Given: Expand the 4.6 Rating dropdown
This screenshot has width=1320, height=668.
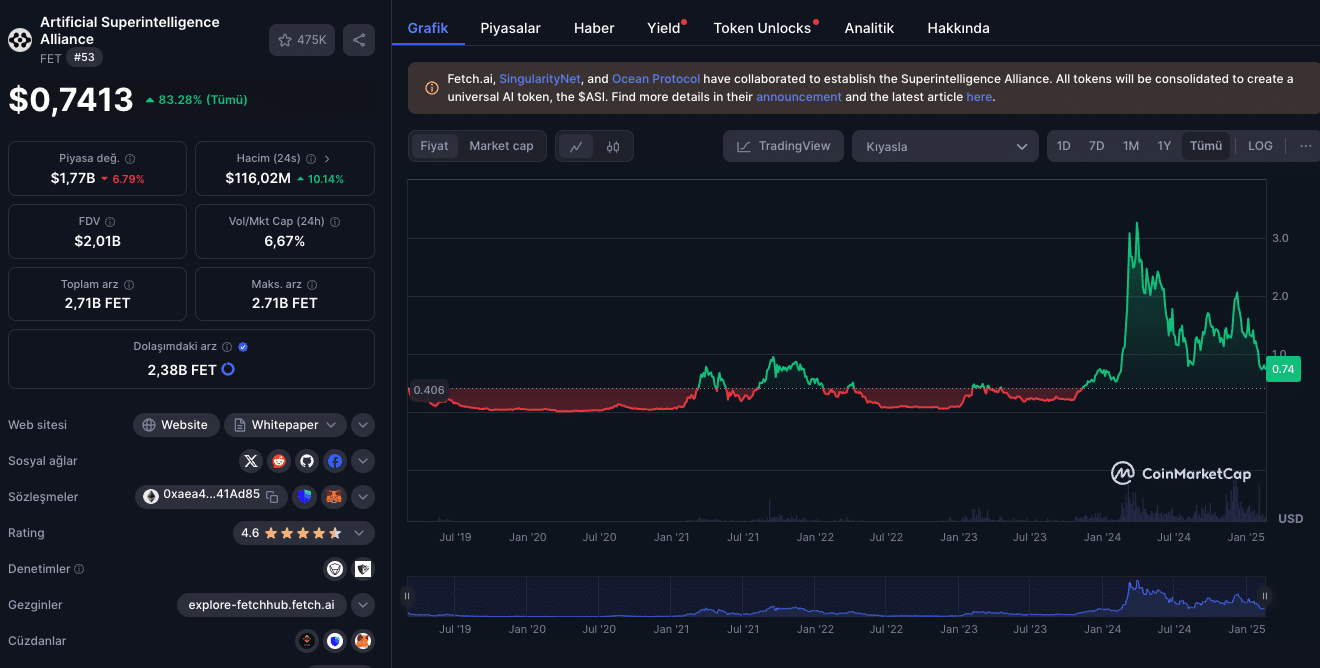Looking at the screenshot, I should point(304,533).
